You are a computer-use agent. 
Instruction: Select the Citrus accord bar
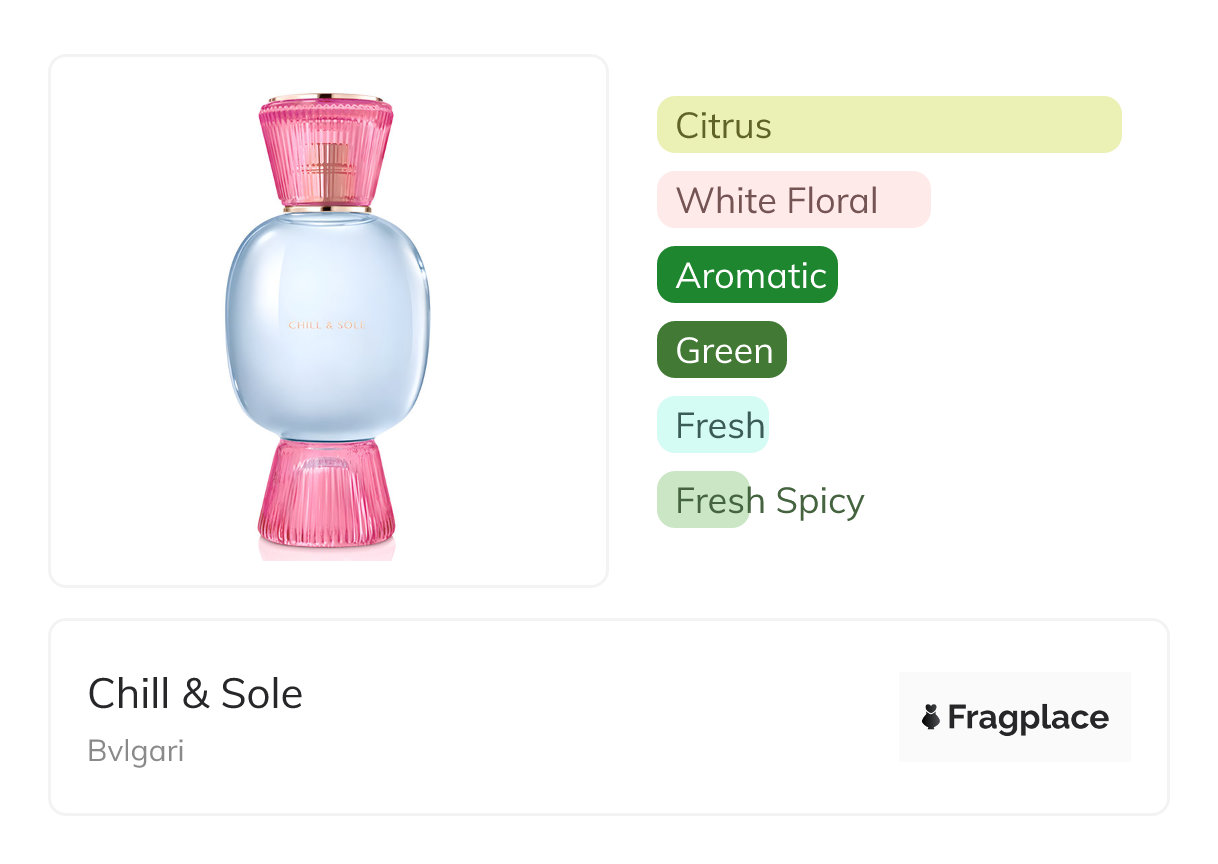coord(888,125)
